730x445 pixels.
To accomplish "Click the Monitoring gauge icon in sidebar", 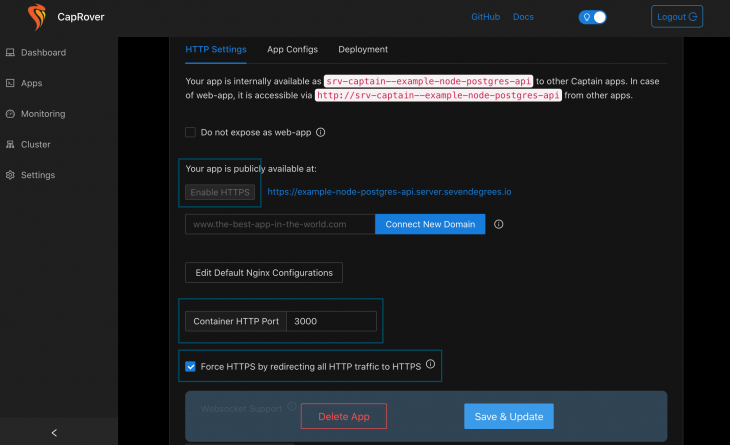I will (10, 114).
